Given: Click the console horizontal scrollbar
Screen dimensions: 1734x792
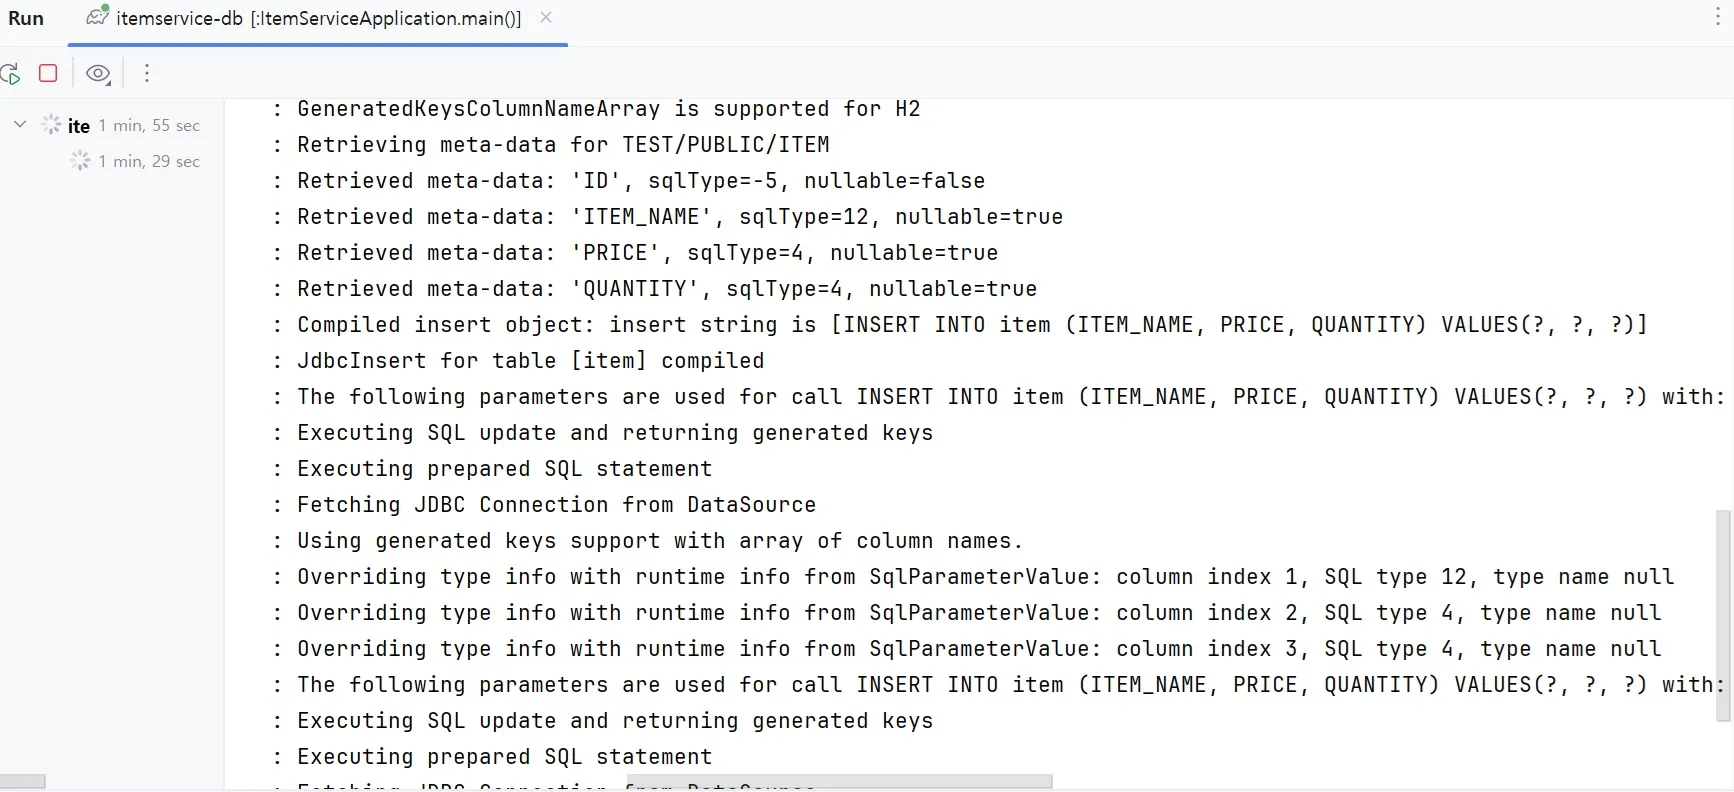Looking at the screenshot, I should click(x=840, y=782).
